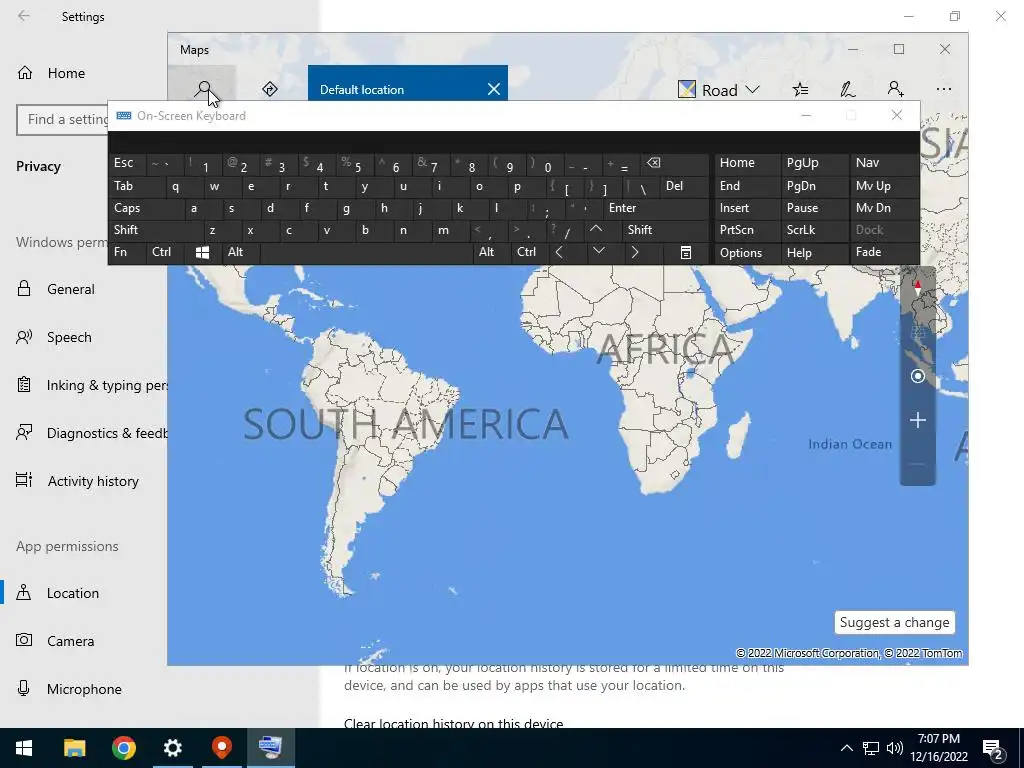Viewport: 1024px width, 768px height.
Task: Click the down arrow key
Action: (598, 252)
